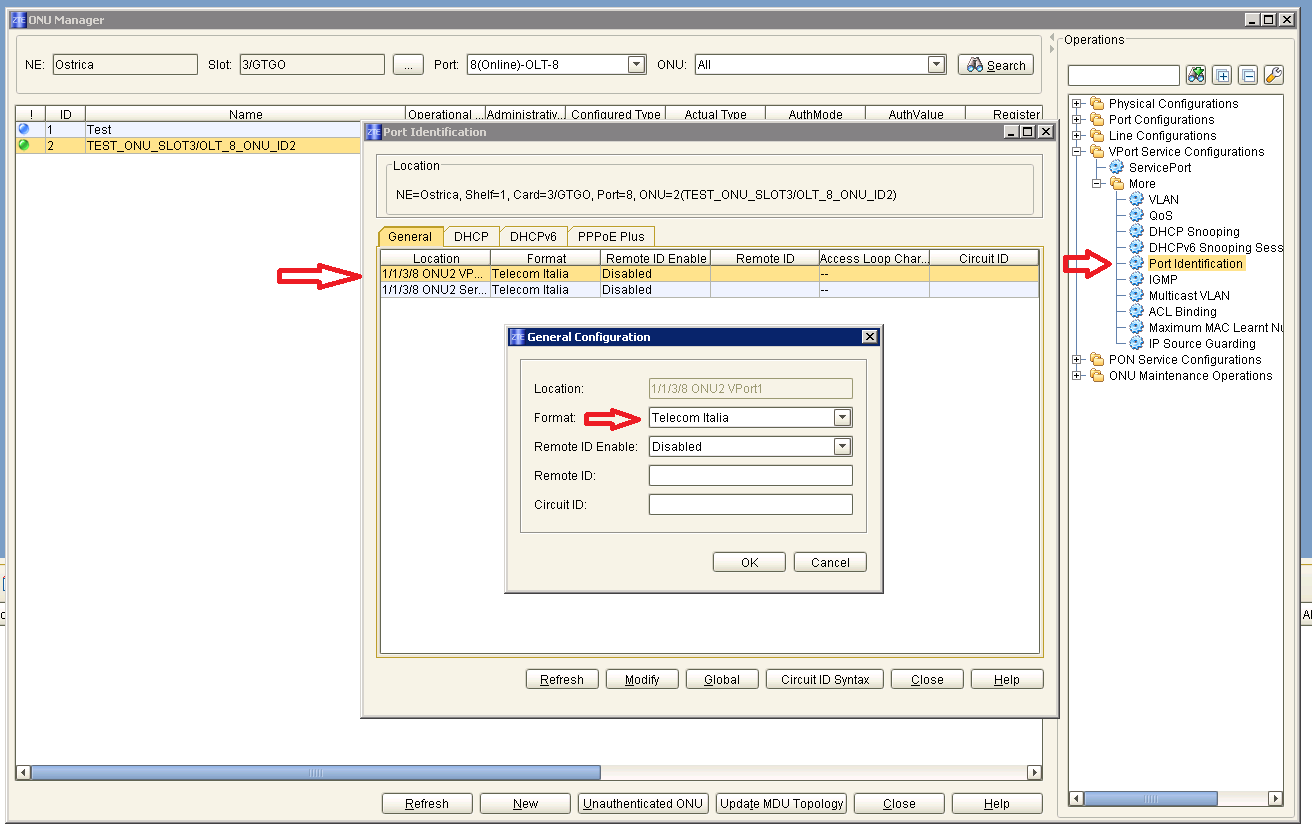This screenshot has height=832, width=1312.
Task: Select the ONU row named Test
Action: point(200,130)
